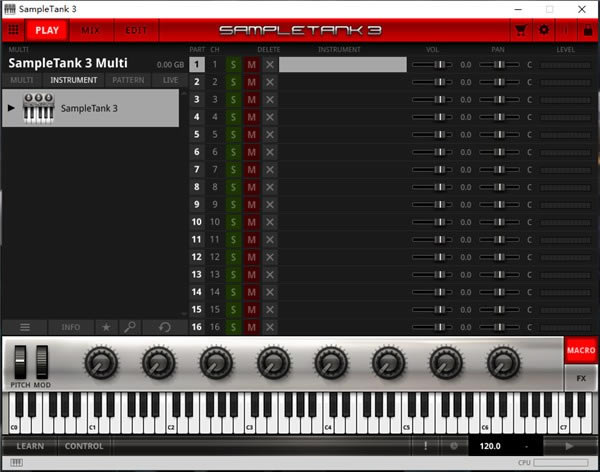Open the MIDI channel selector for part 10
Screen dimensions: 600x472
click(x=215, y=222)
